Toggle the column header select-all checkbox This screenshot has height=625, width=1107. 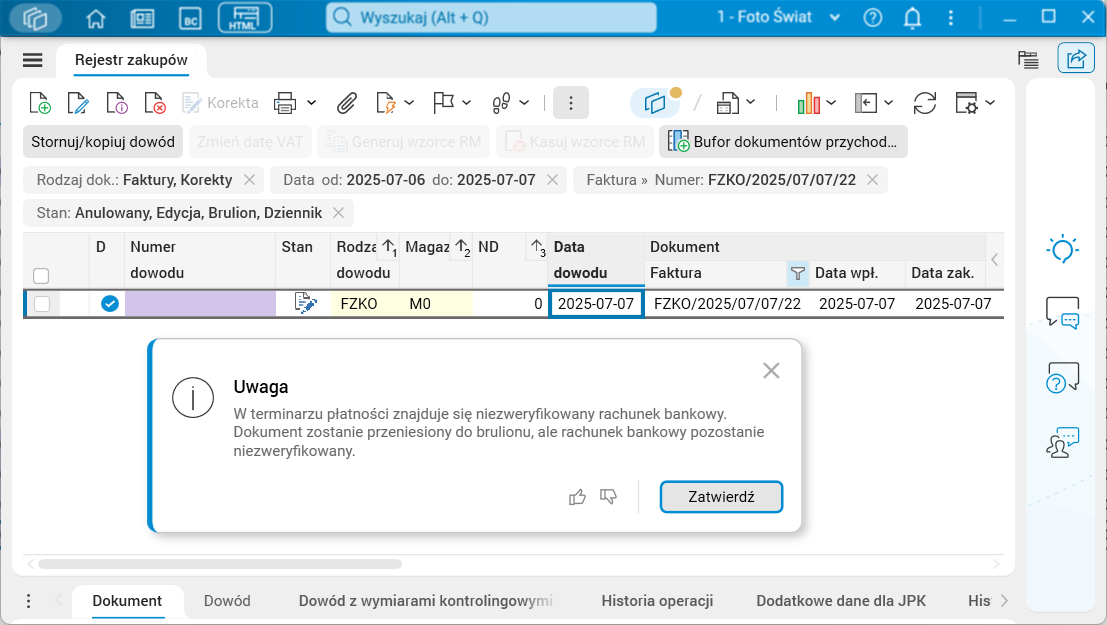[x=41, y=275]
